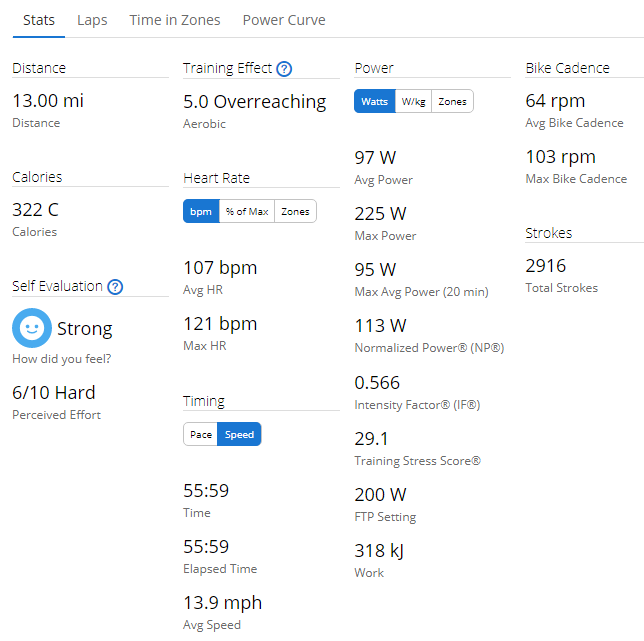Image resolution: width=644 pixels, height=641 pixels.
Task: Click the smiley face feeling icon
Action: [x=32, y=328]
